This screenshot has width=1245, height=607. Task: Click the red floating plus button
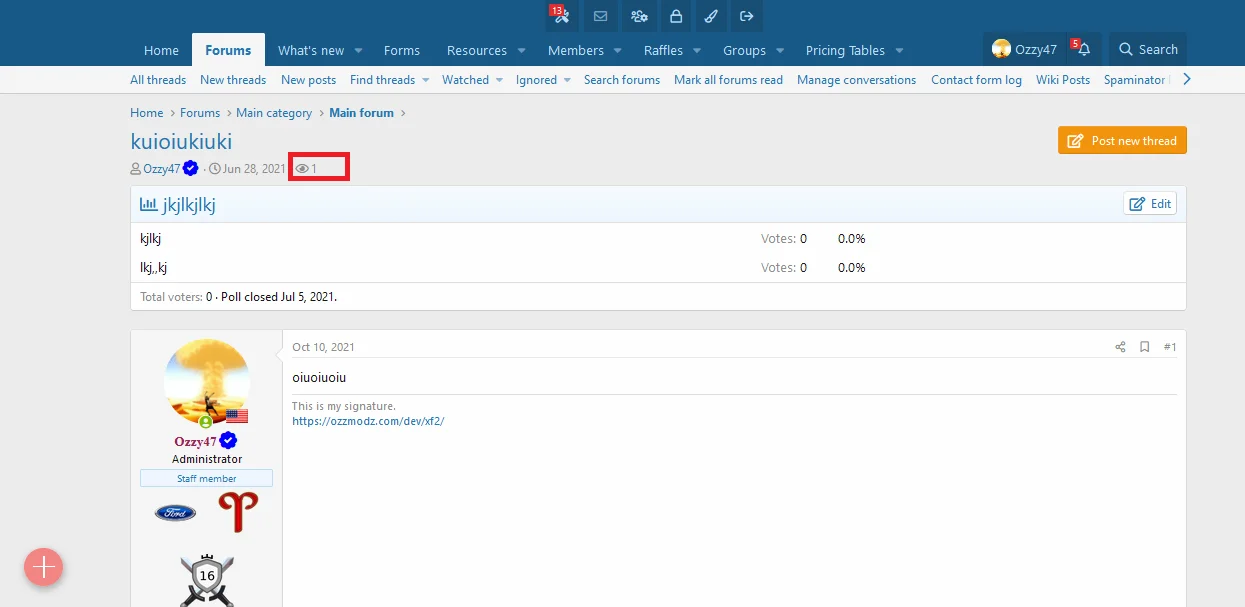click(x=44, y=567)
